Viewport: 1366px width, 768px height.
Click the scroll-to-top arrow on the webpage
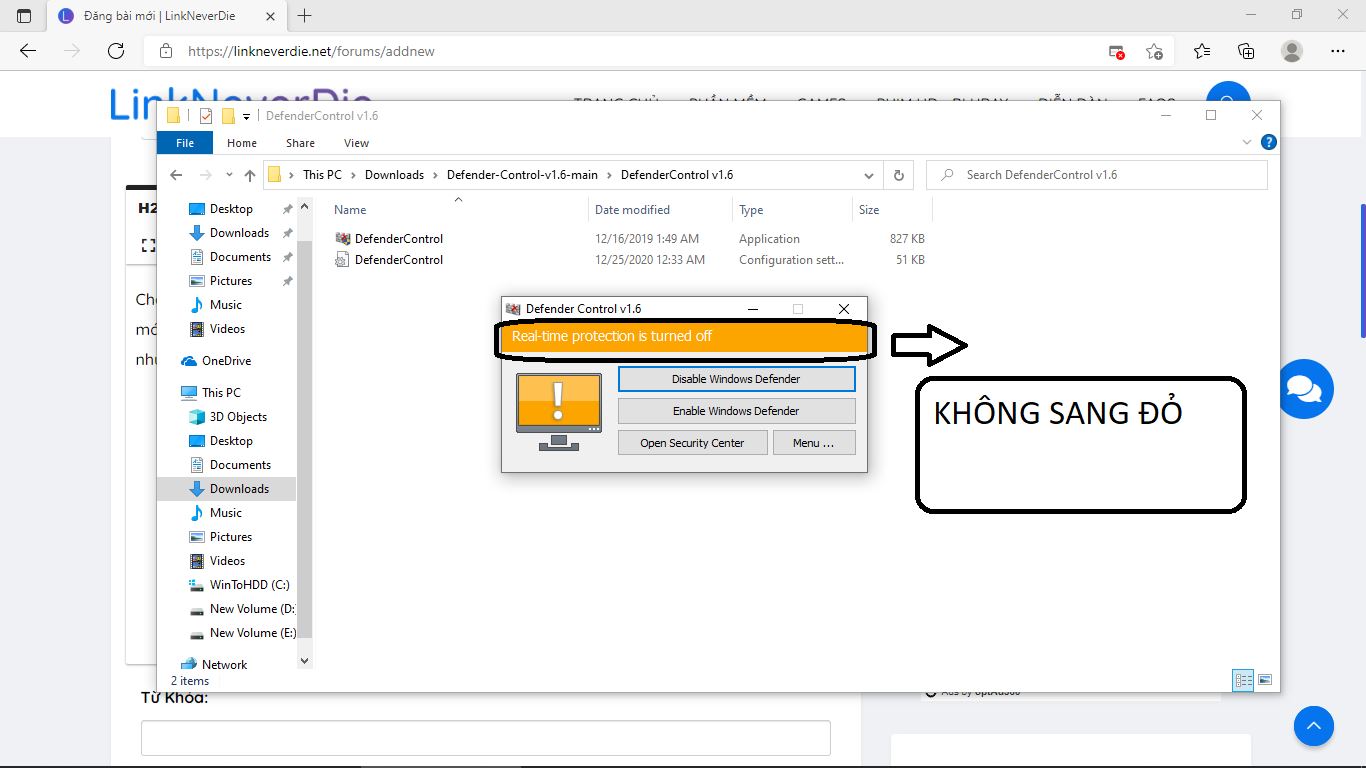click(x=1313, y=726)
